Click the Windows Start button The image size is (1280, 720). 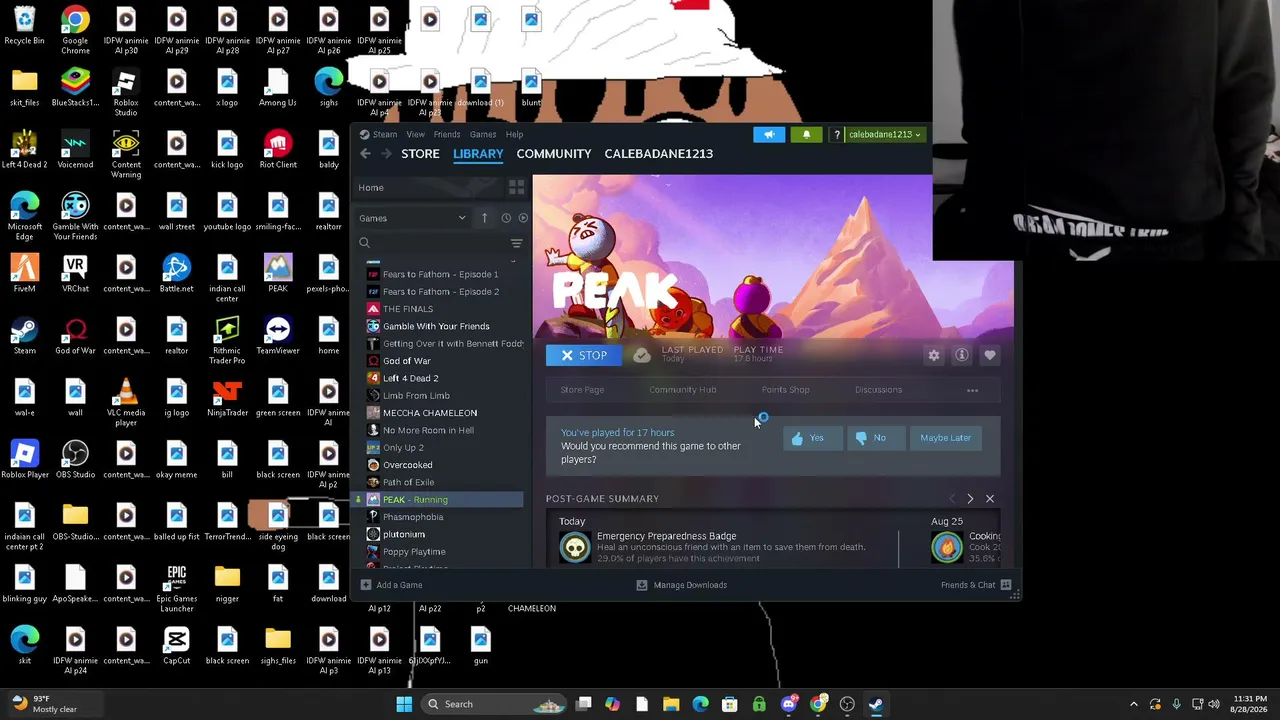[x=404, y=704]
